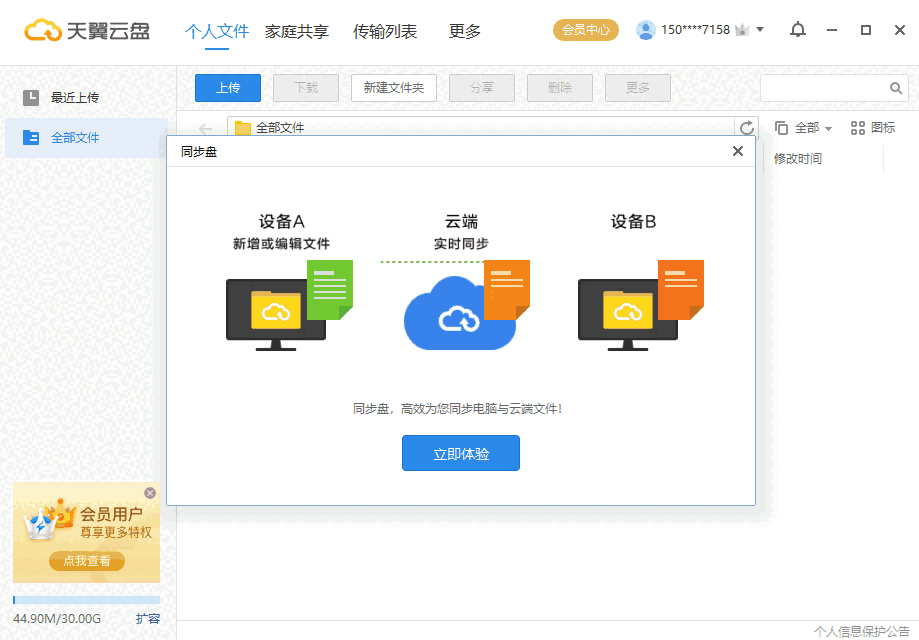The image size is (919, 640).
Task: Click the search magnifier icon
Action: pos(895,88)
